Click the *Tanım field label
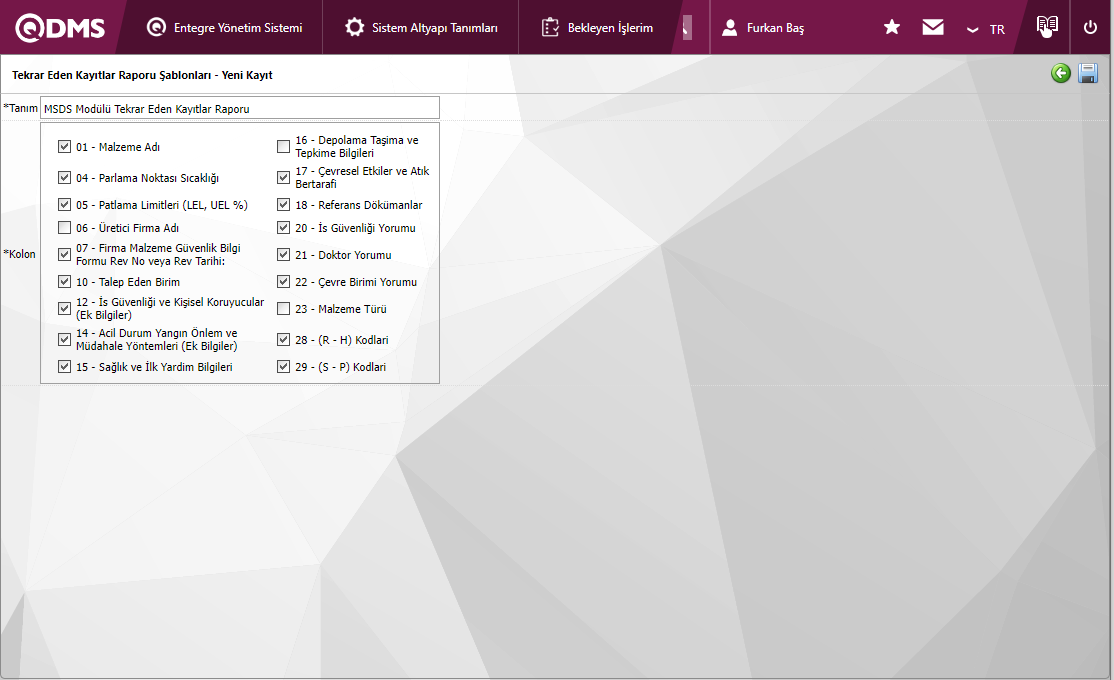Image resolution: width=1114 pixels, height=680 pixels. click(21, 108)
